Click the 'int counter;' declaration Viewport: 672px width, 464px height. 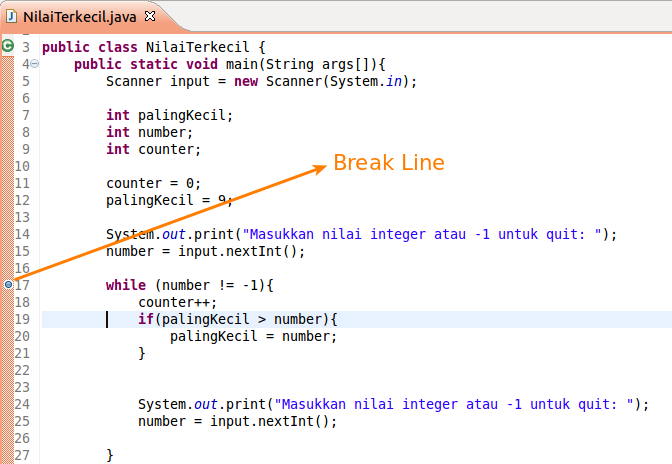[153, 149]
